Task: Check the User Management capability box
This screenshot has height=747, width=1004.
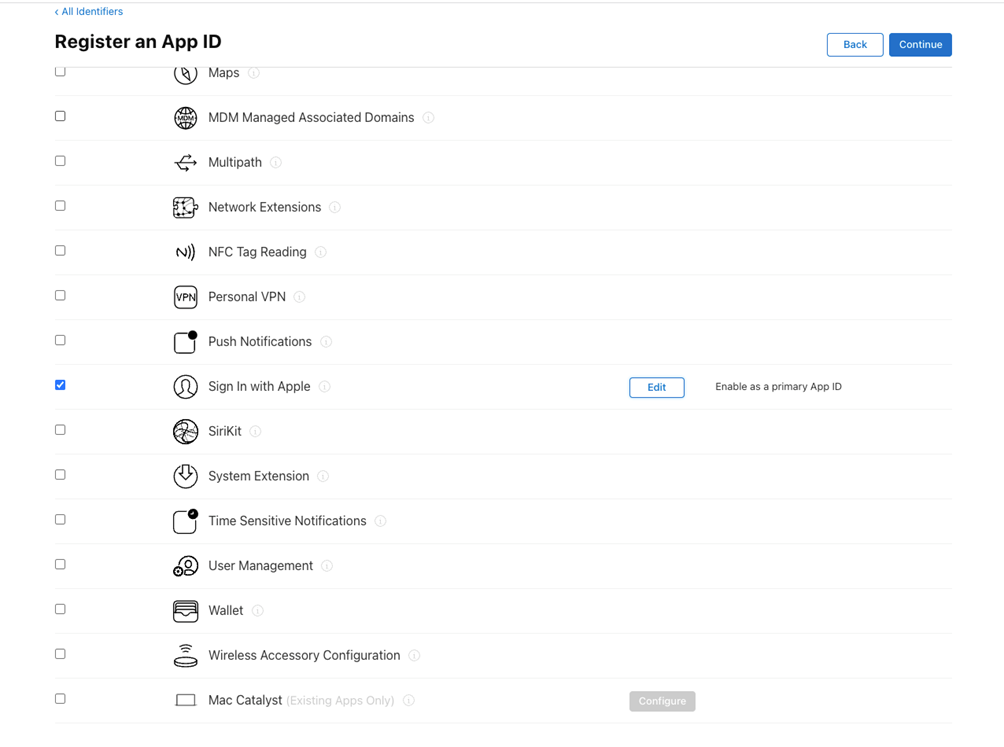Action: point(60,564)
